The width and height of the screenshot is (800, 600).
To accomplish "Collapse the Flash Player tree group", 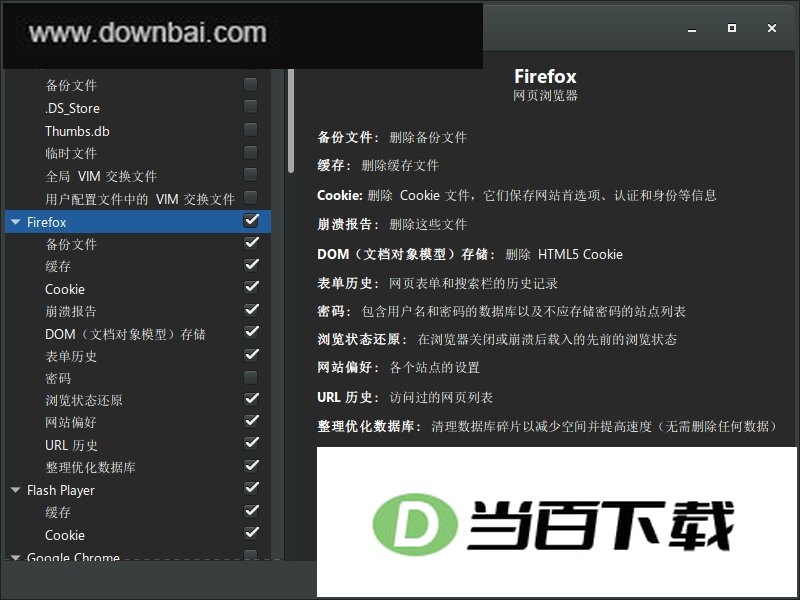I will point(15,490).
